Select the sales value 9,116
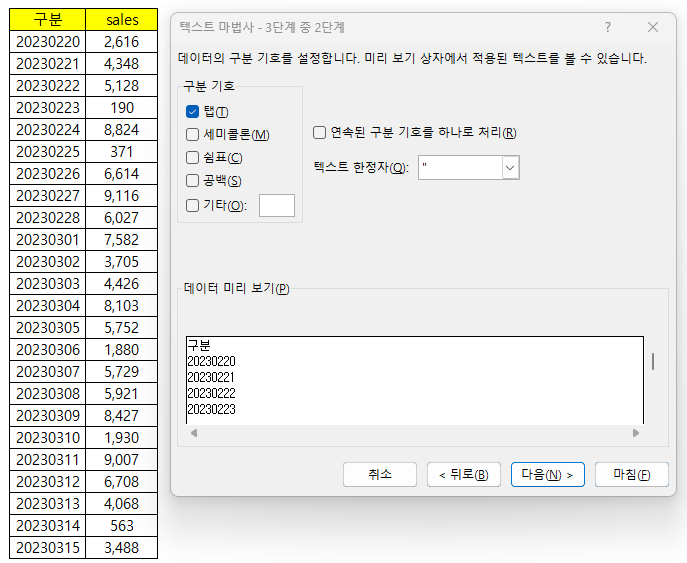687x563 pixels. (x=122, y=196)
